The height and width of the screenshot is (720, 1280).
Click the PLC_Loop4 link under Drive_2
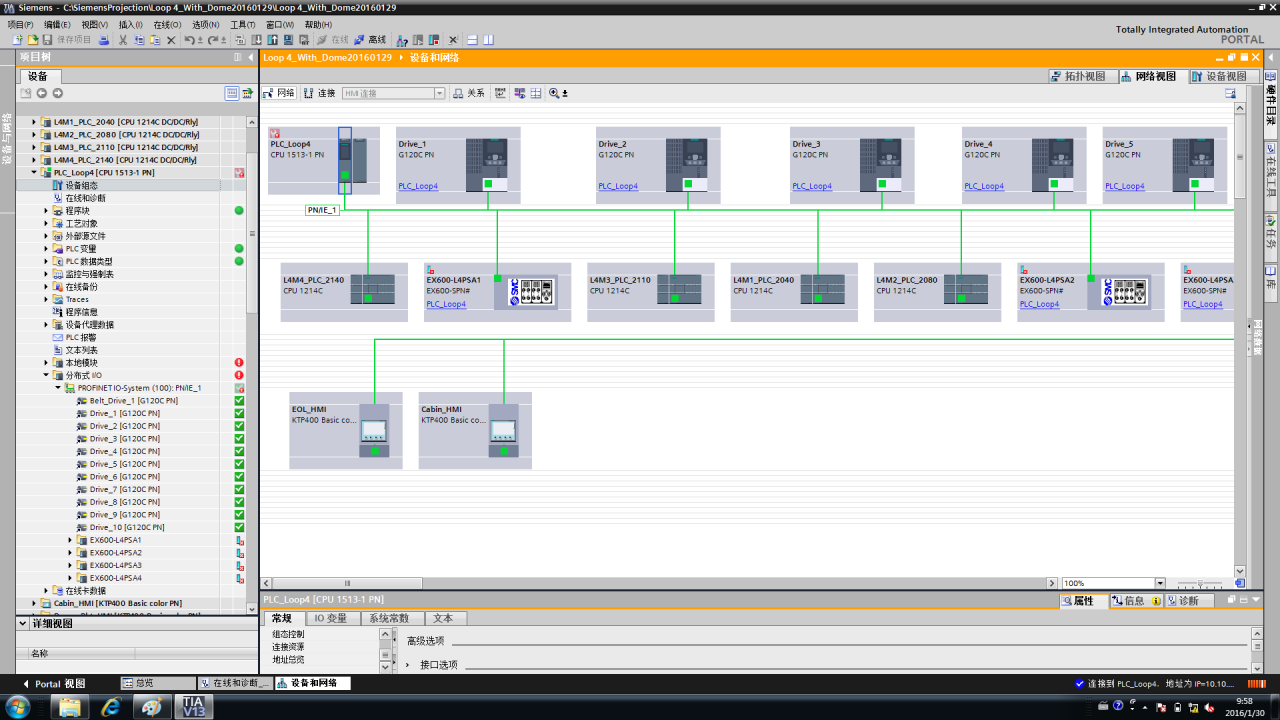pyautogui.click(x=618, y=186)
